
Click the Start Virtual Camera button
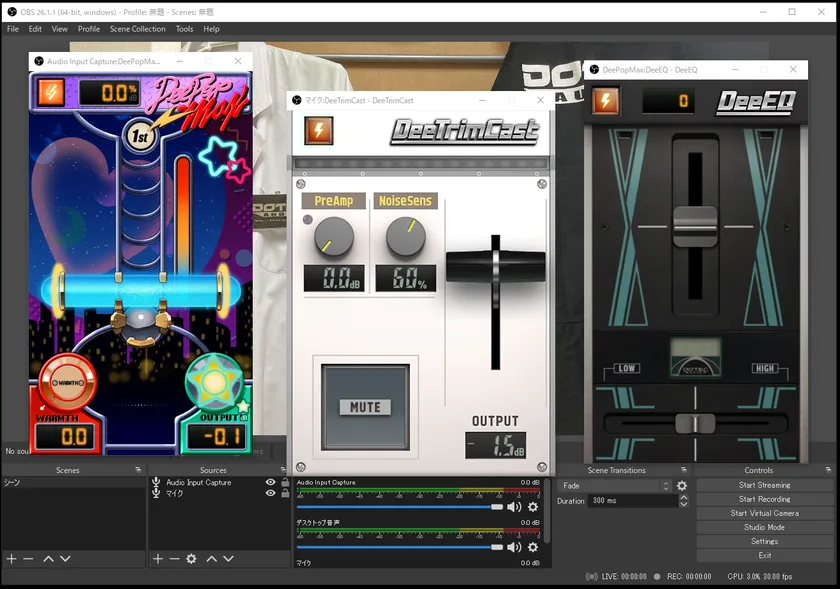pyautogui.click(x=764, y=513)
